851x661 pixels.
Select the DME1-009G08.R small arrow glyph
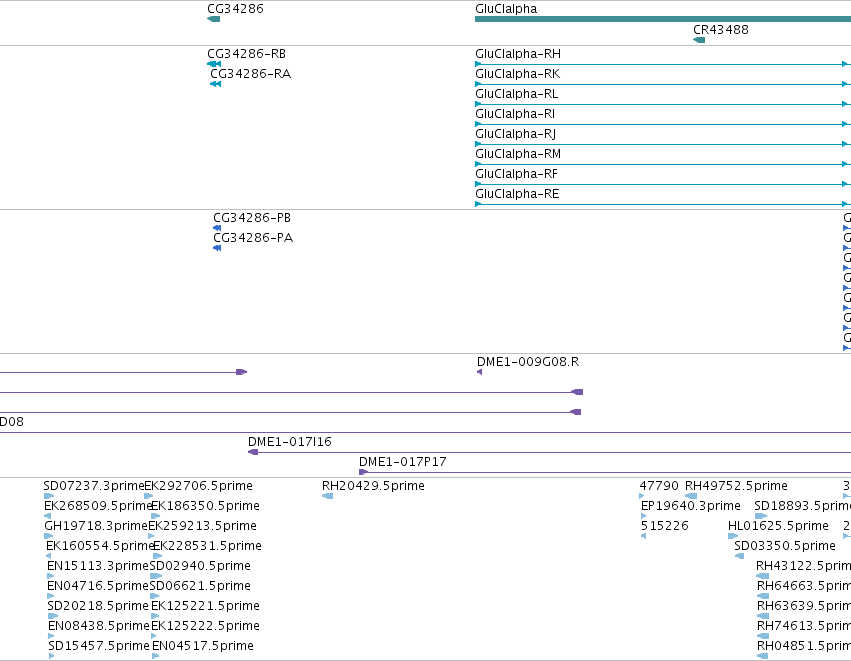coord(479,372)
